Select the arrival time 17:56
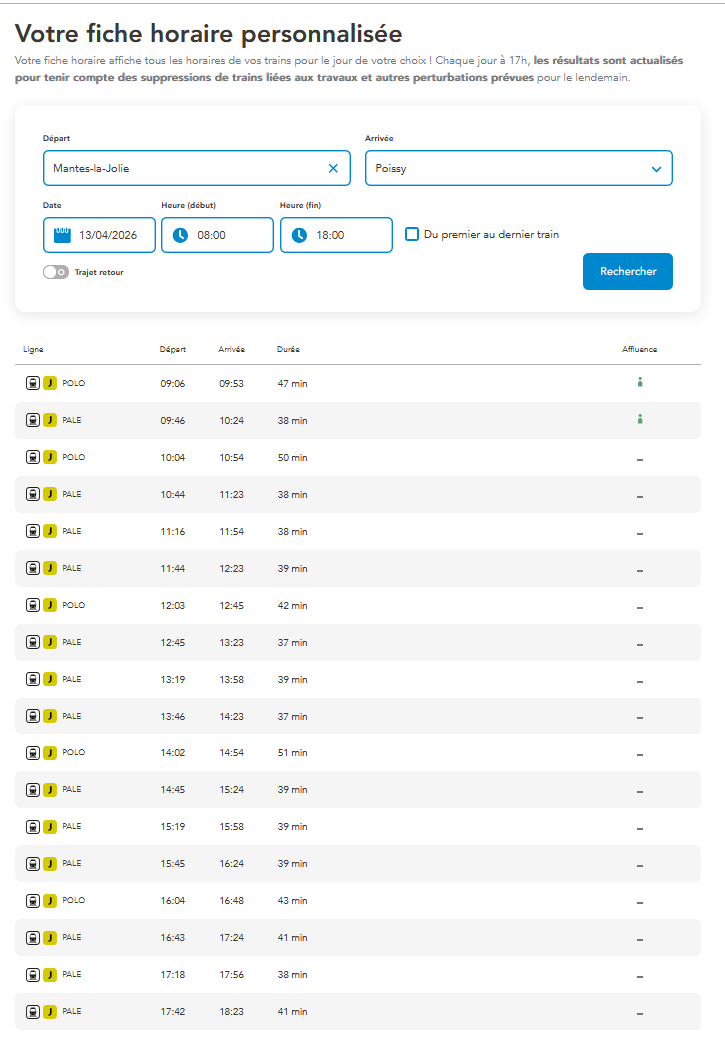 point(231,975)
